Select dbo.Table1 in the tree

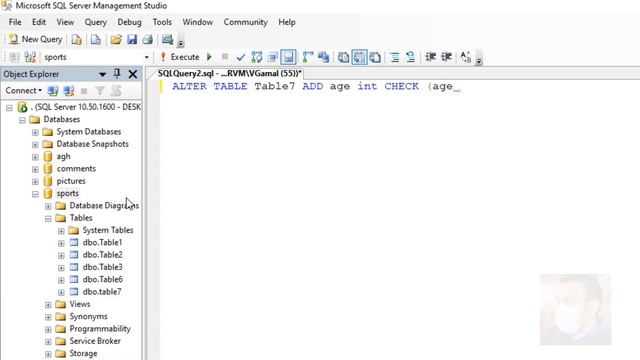pyautogui.click(x=102, y=242)
